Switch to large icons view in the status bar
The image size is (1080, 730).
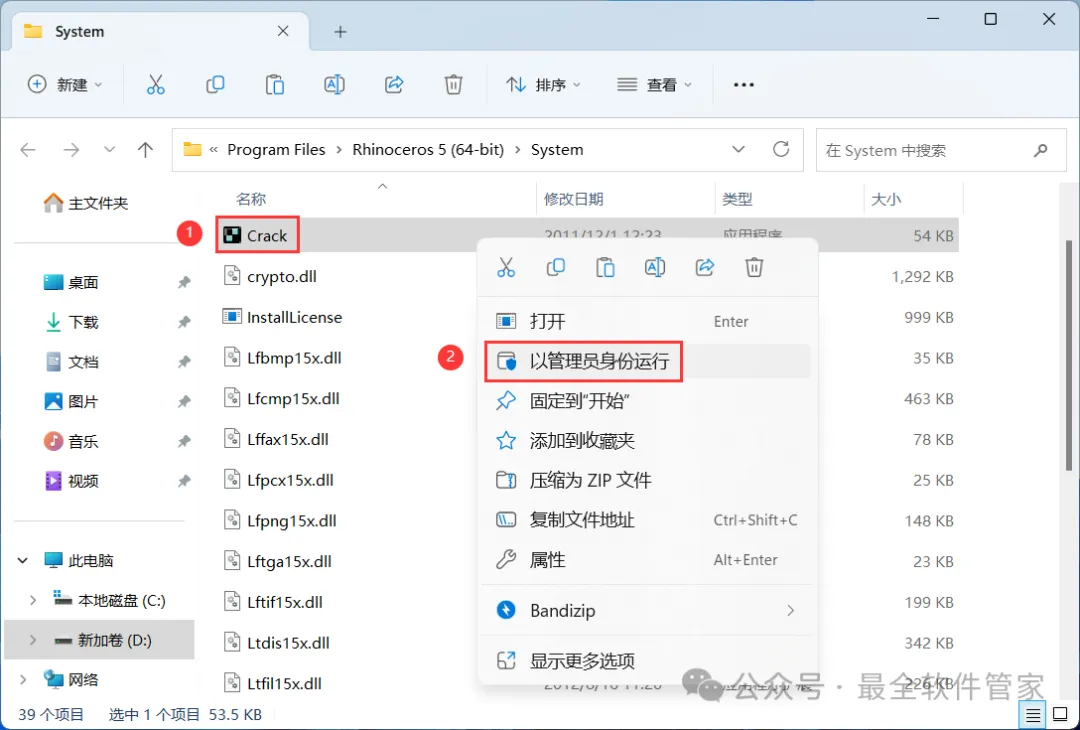1061,715
